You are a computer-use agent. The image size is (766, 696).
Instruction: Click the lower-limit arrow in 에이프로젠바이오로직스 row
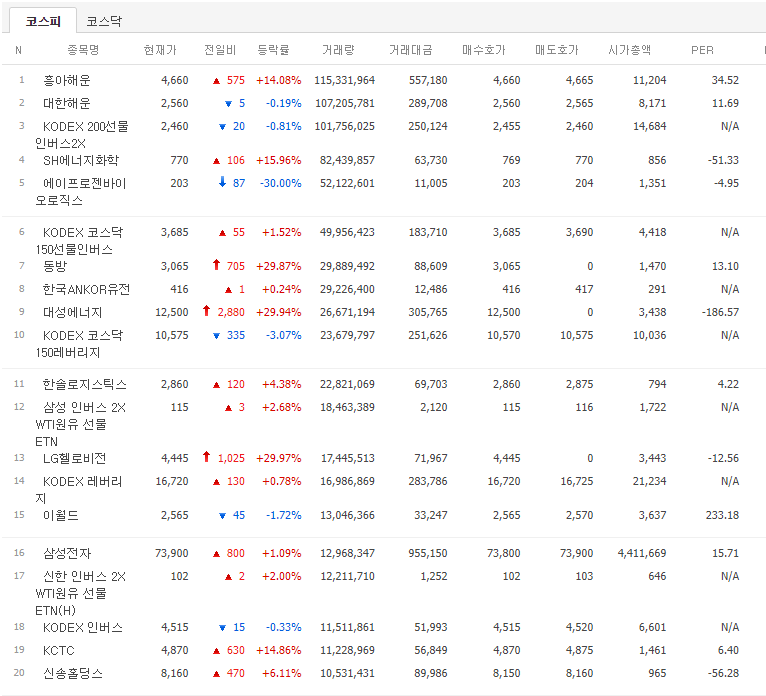click(222, 182)
